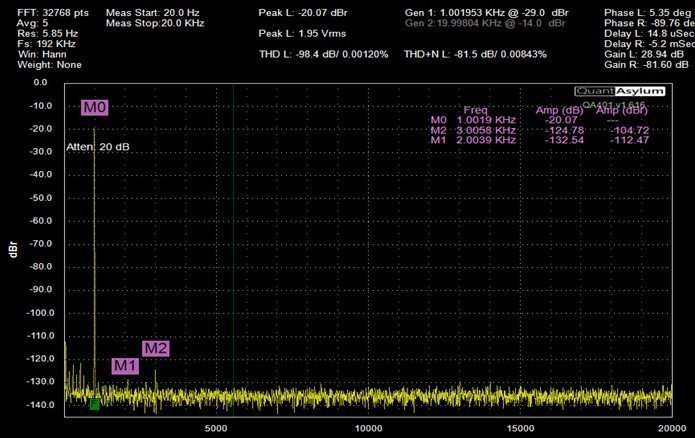The image size is (695, 438).
Task: Click the Delay L: 14.8 uSec readout
Action: coord(649,34)
